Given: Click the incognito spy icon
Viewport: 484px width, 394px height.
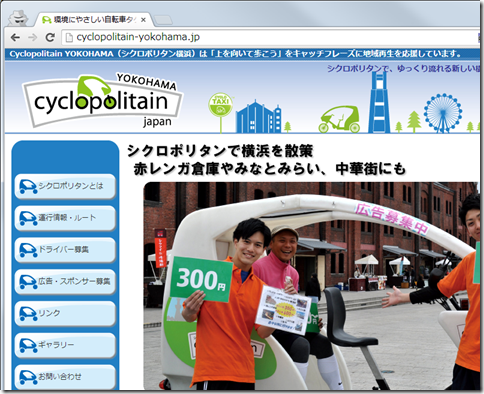Looking at the screenshot, I should pos(18,18).
